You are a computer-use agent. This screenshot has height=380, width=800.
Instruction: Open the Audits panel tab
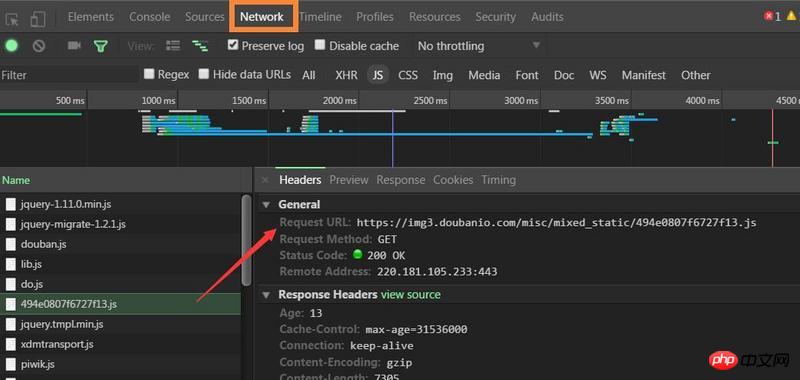point(547,17)
